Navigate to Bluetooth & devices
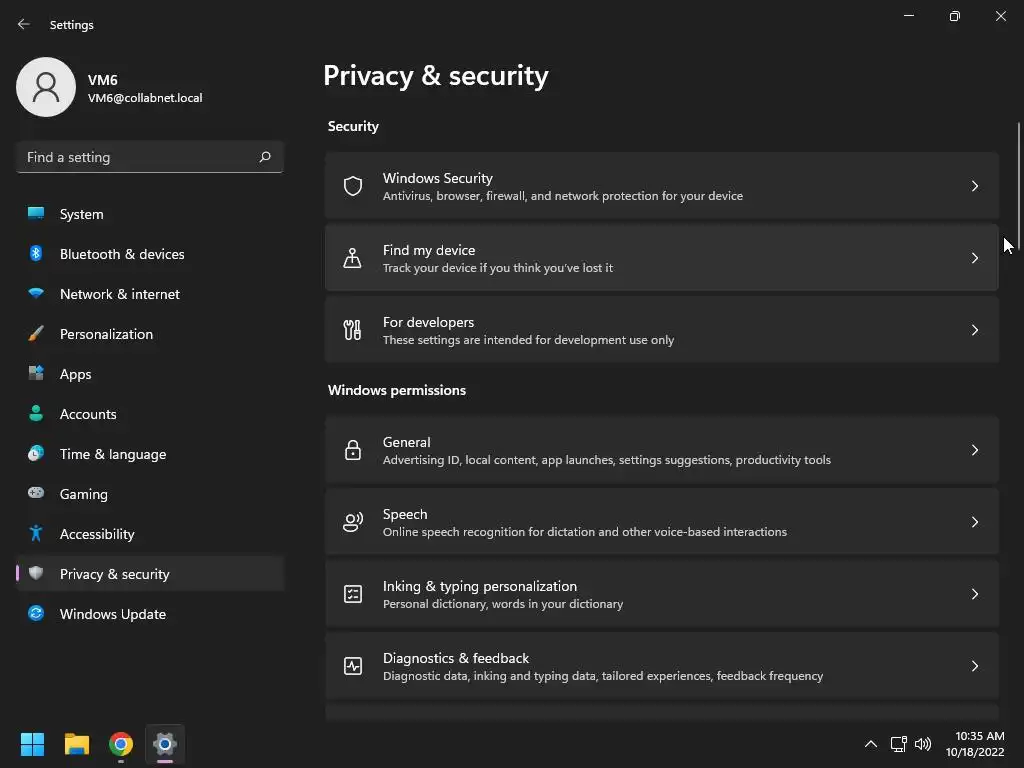Screen dimensions: 1024x768 [x=122, y=254]
